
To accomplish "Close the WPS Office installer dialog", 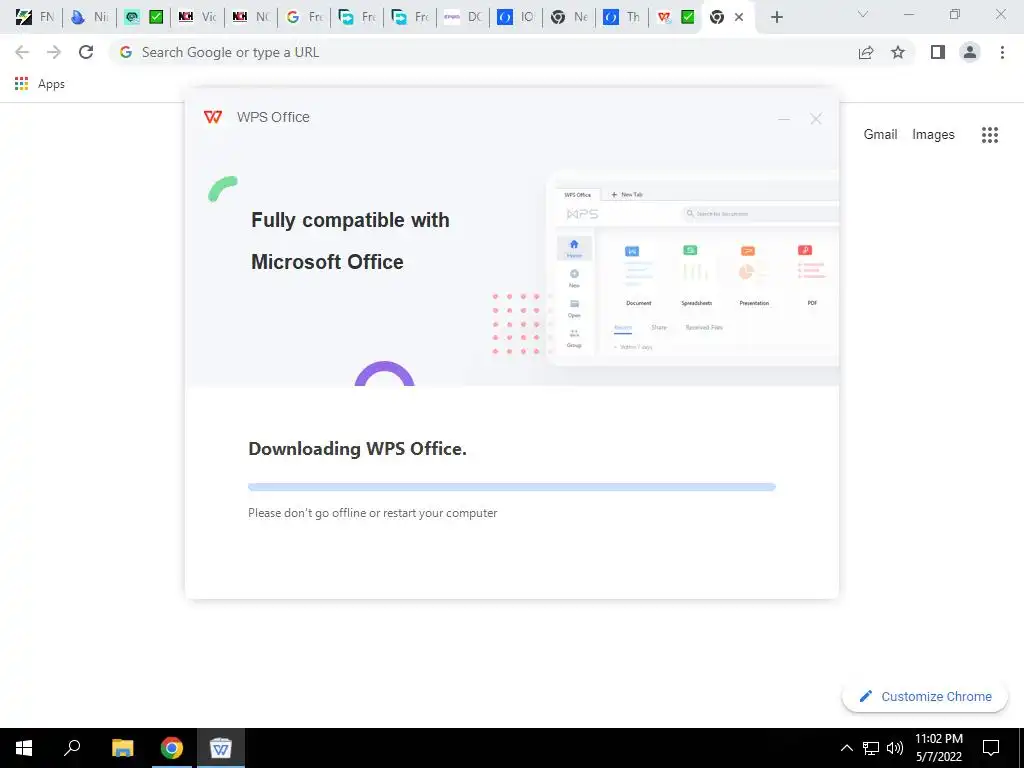I will [x=816, y=119].
